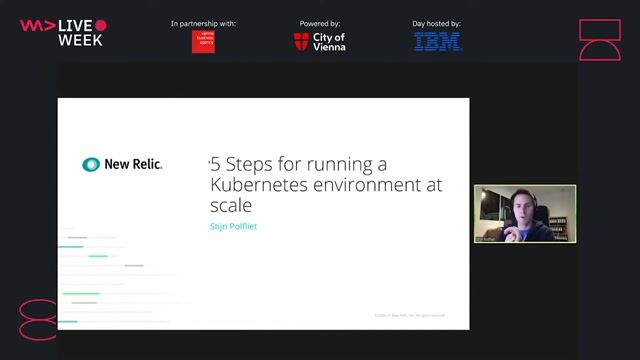The image size is (640, 360).
Task: Click the 'Day hosted by:' label
Action: pyautogui.click(x=436, y=24)
